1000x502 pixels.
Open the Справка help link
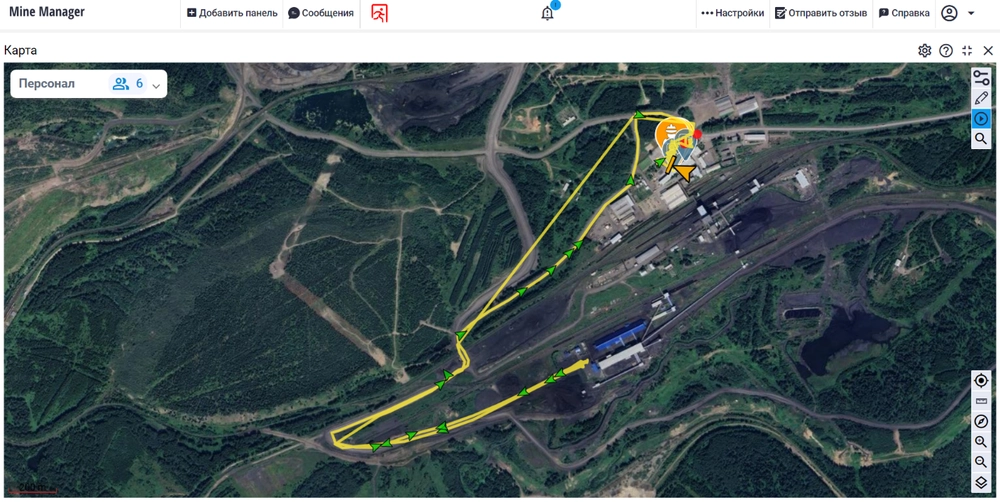(904, 13)
